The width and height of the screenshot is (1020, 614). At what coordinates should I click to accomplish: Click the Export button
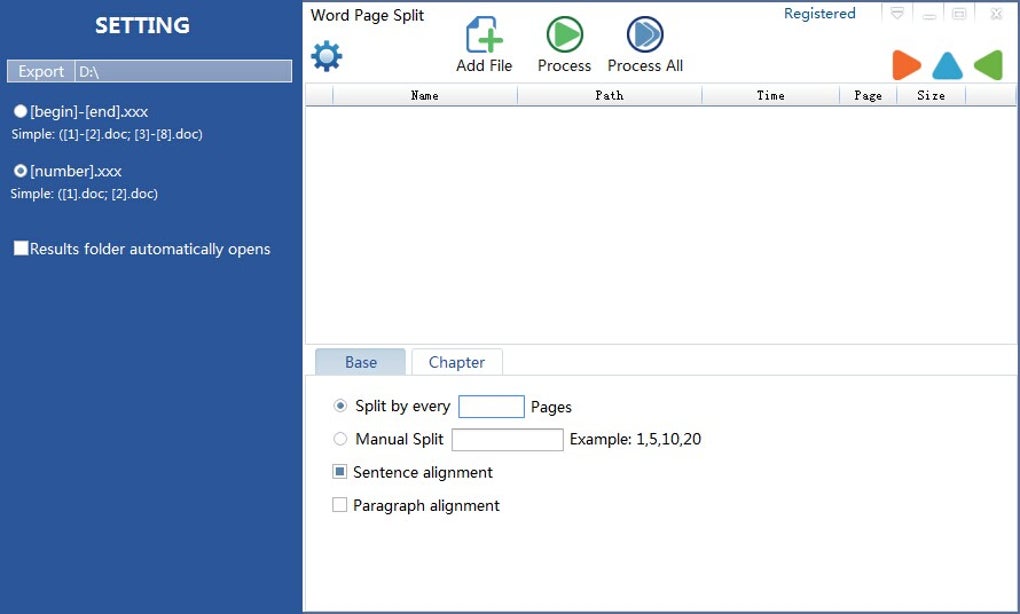(41, 71)
